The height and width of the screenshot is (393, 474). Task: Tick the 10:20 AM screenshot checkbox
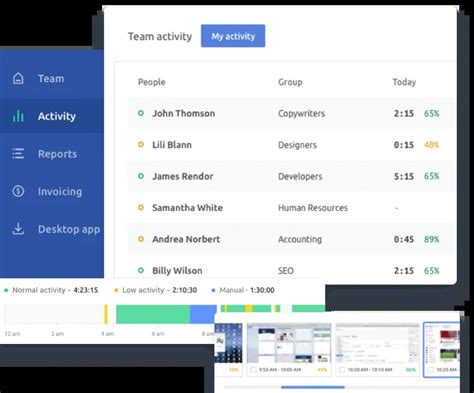[431, 370]
